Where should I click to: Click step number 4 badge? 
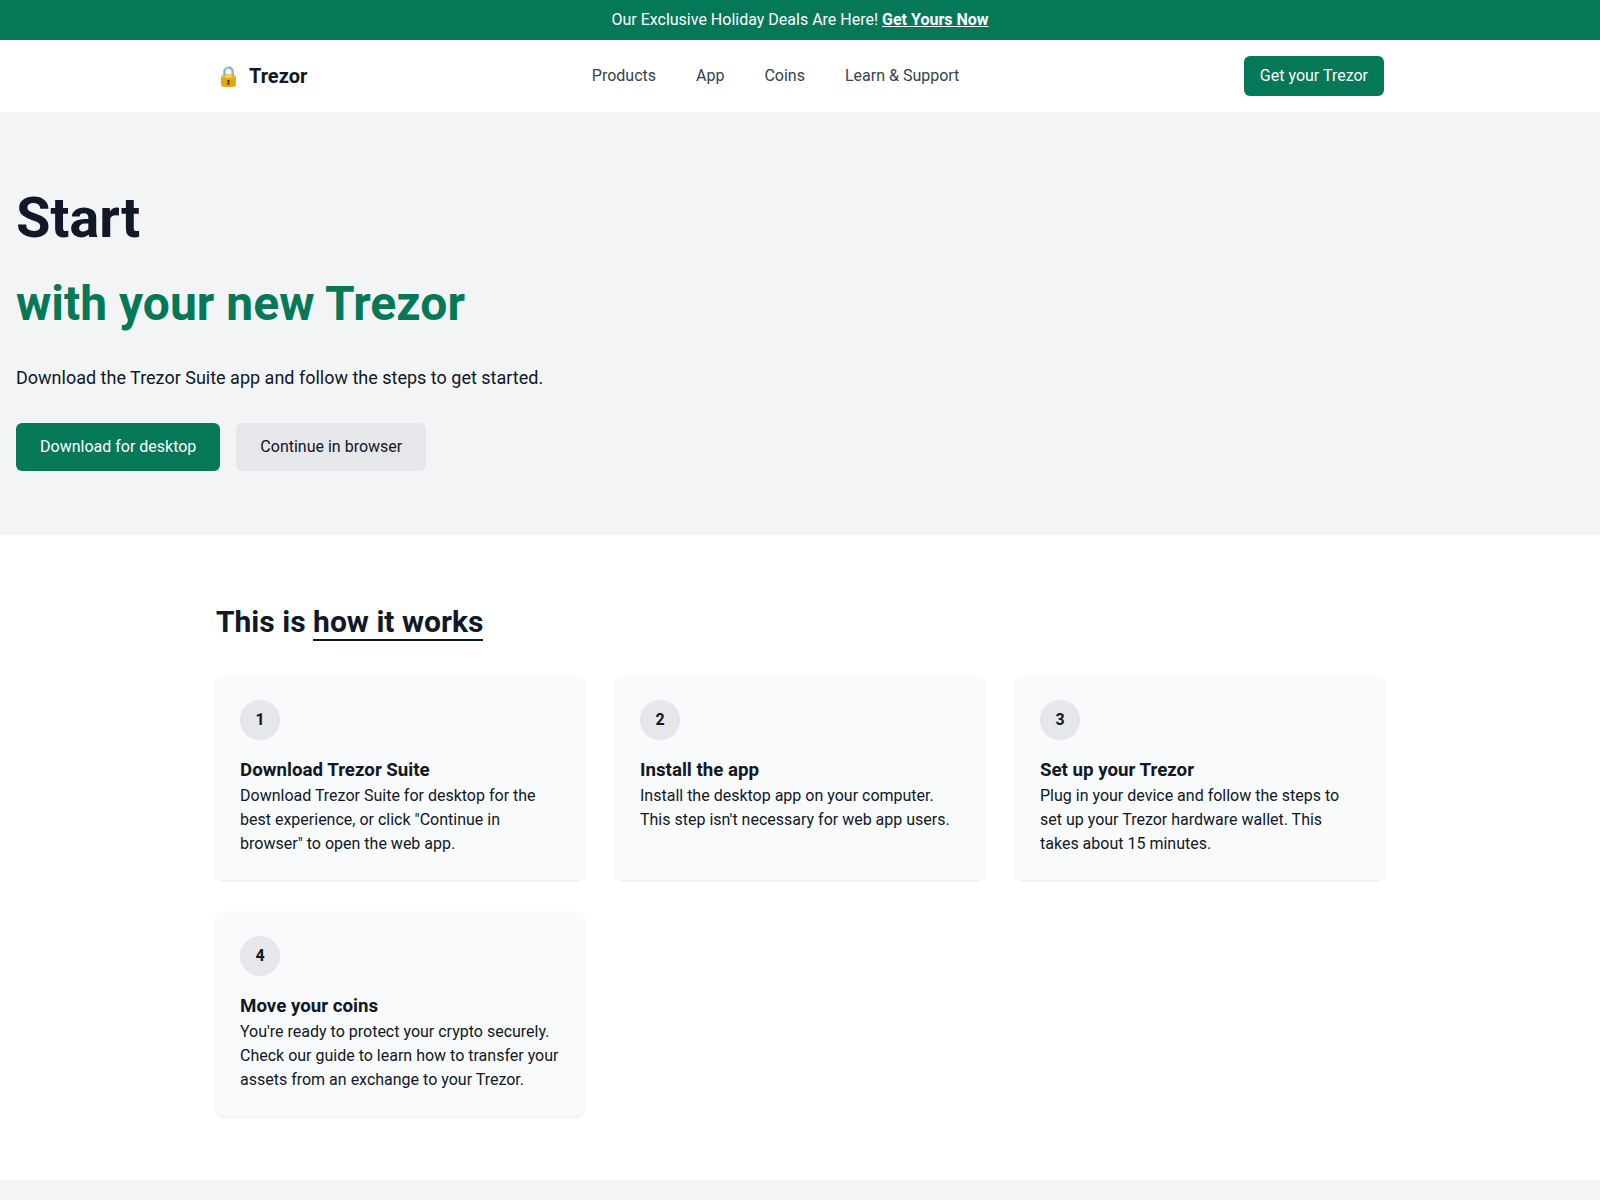(x=260, y=956)
